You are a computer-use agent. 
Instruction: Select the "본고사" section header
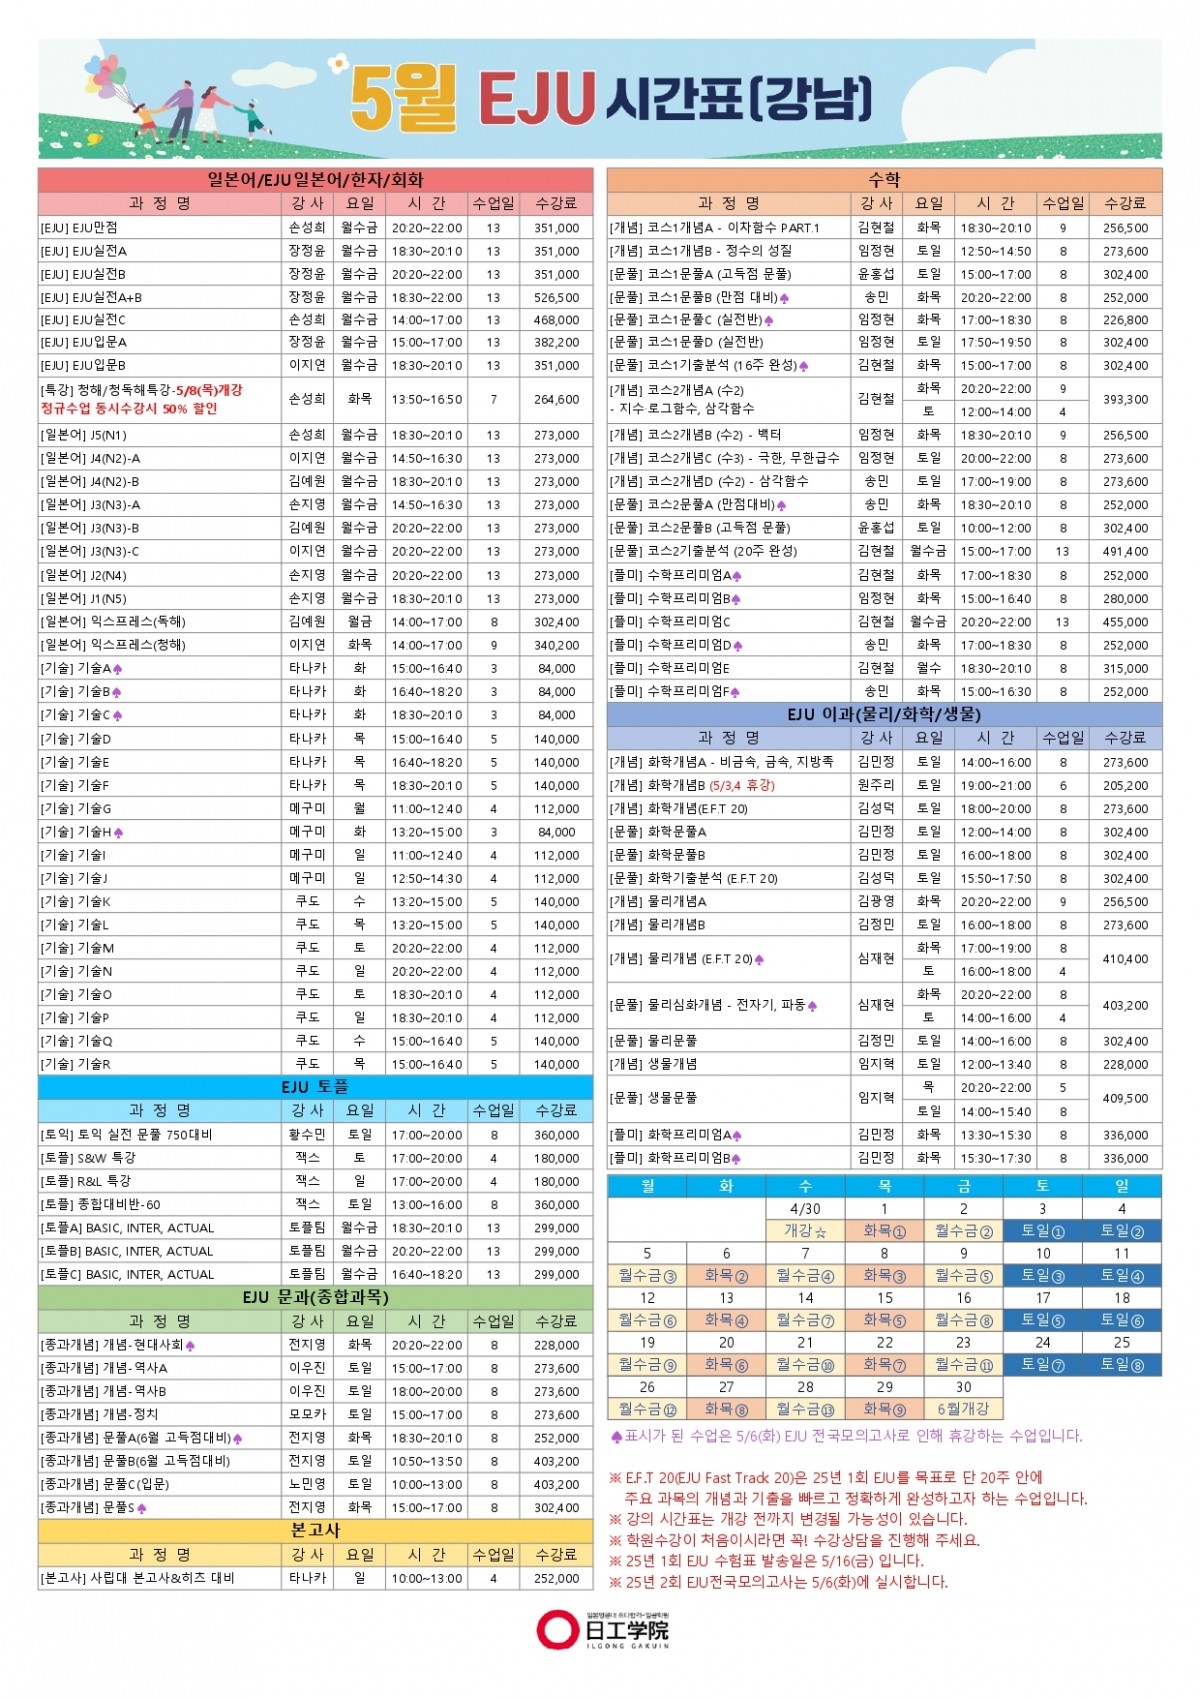click(x=315, y=1530)
